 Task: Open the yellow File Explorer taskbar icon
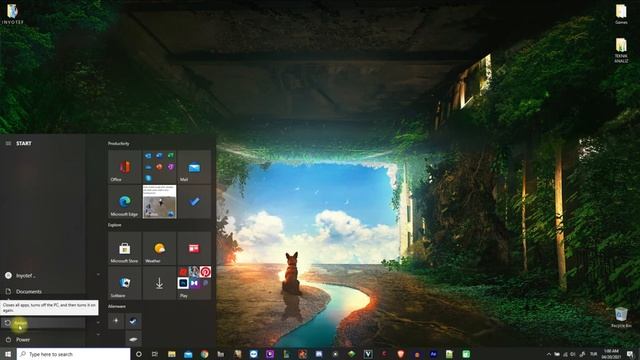[172, 354]
